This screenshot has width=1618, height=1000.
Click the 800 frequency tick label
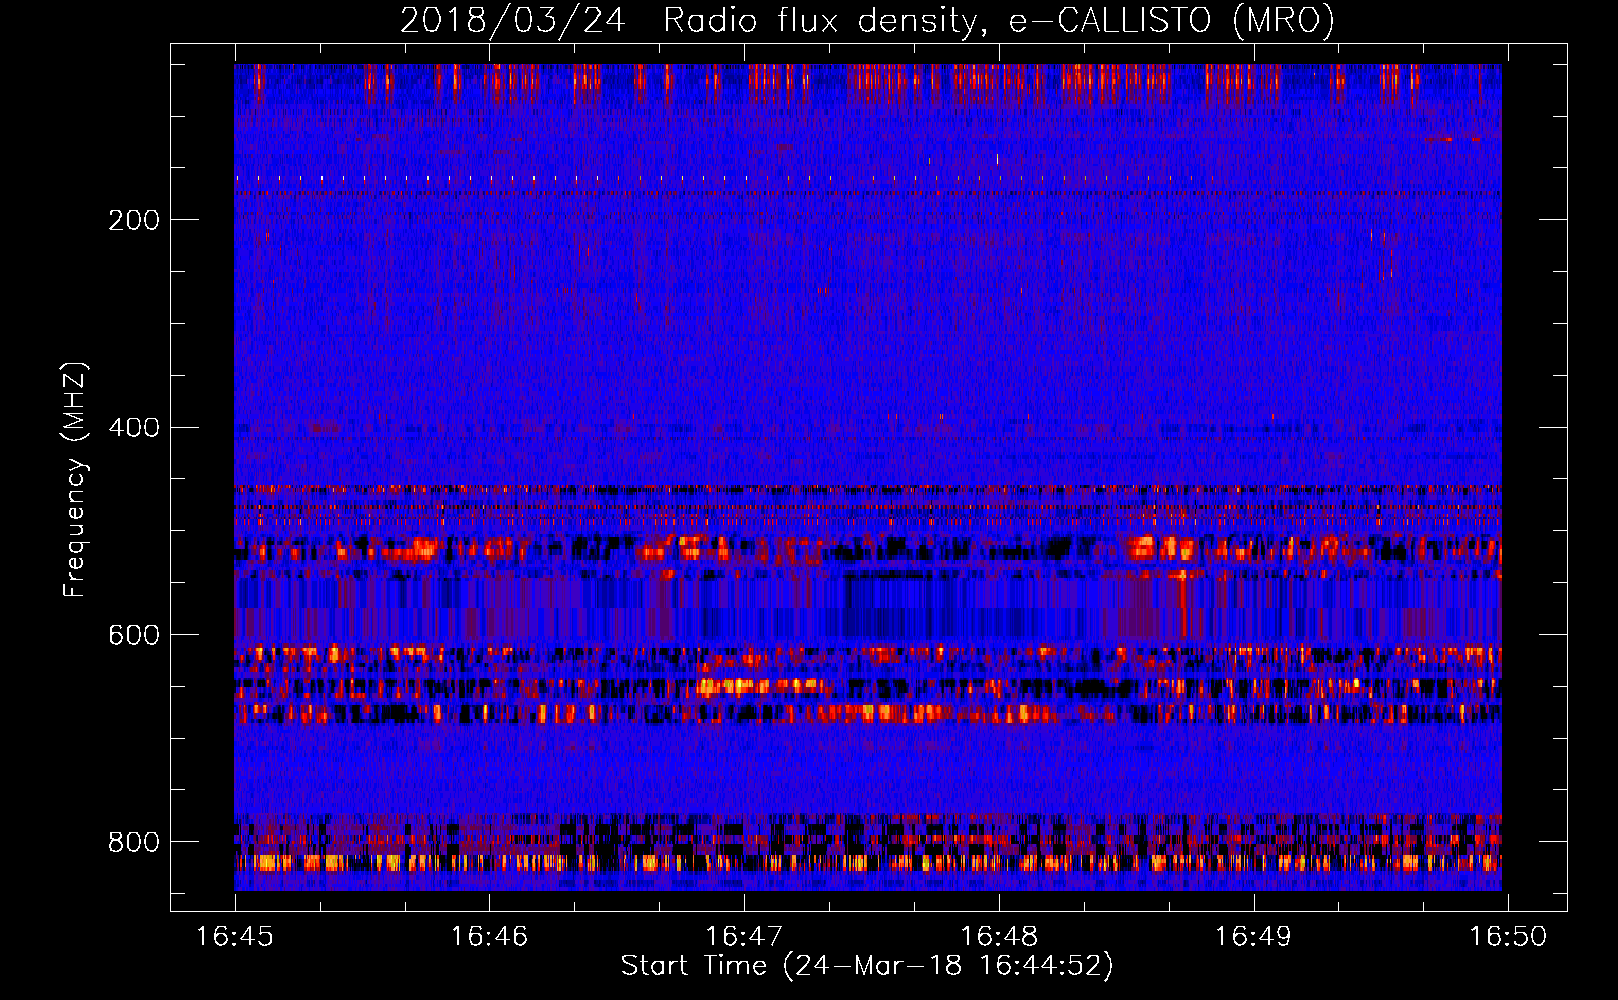(x=134, y=842)
